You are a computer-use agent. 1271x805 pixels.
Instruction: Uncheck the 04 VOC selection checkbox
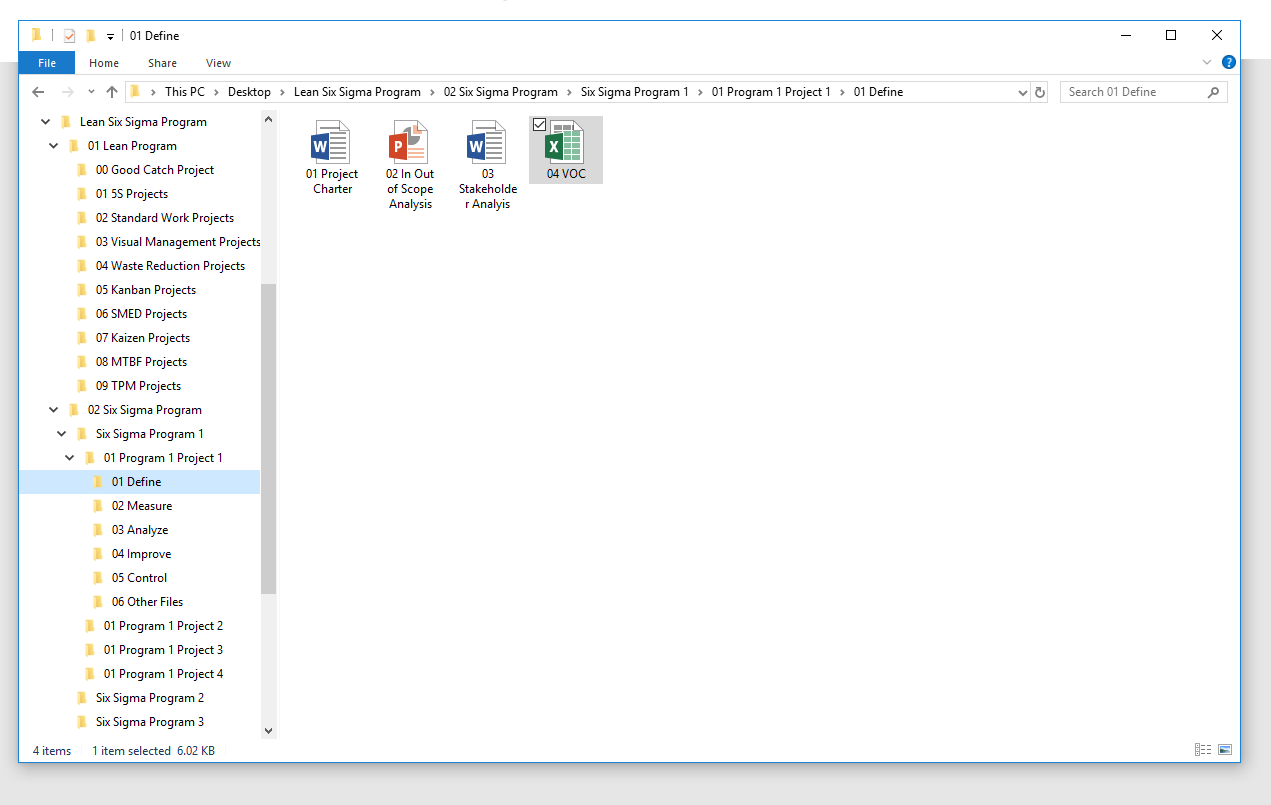(540, 125)
